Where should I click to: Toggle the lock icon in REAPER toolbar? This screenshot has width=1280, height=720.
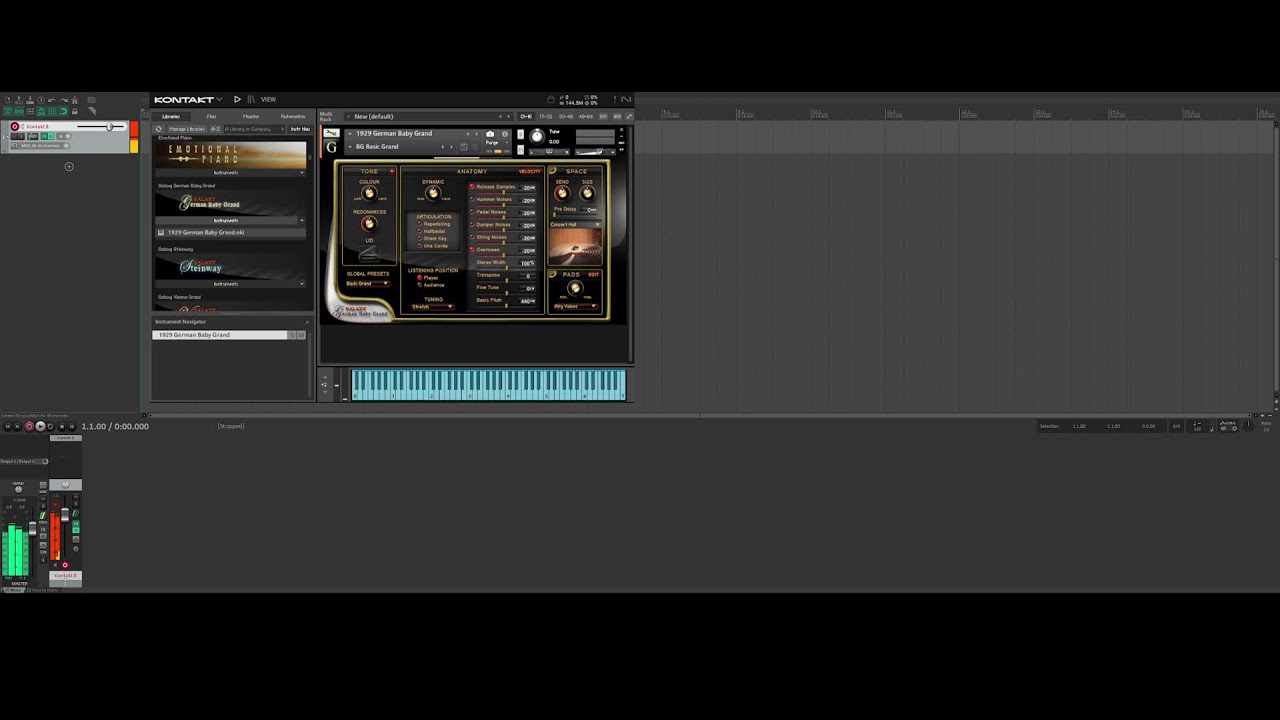(x=74, y=111)
